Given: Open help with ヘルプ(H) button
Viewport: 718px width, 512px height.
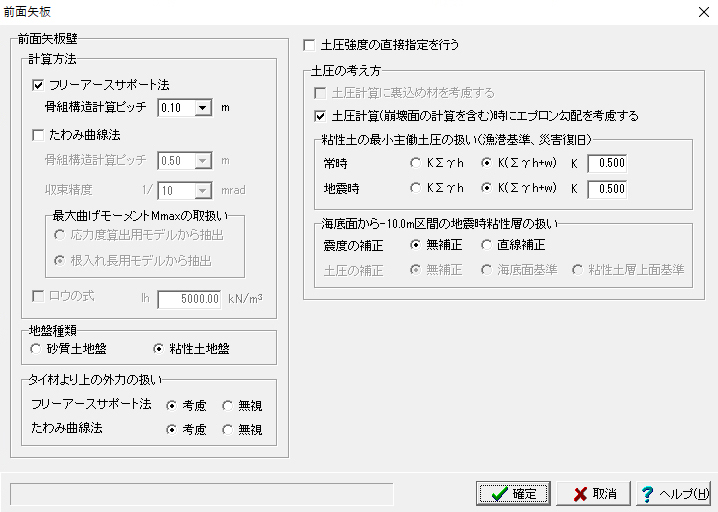Looking at the screenshot, I should point(674,494).
